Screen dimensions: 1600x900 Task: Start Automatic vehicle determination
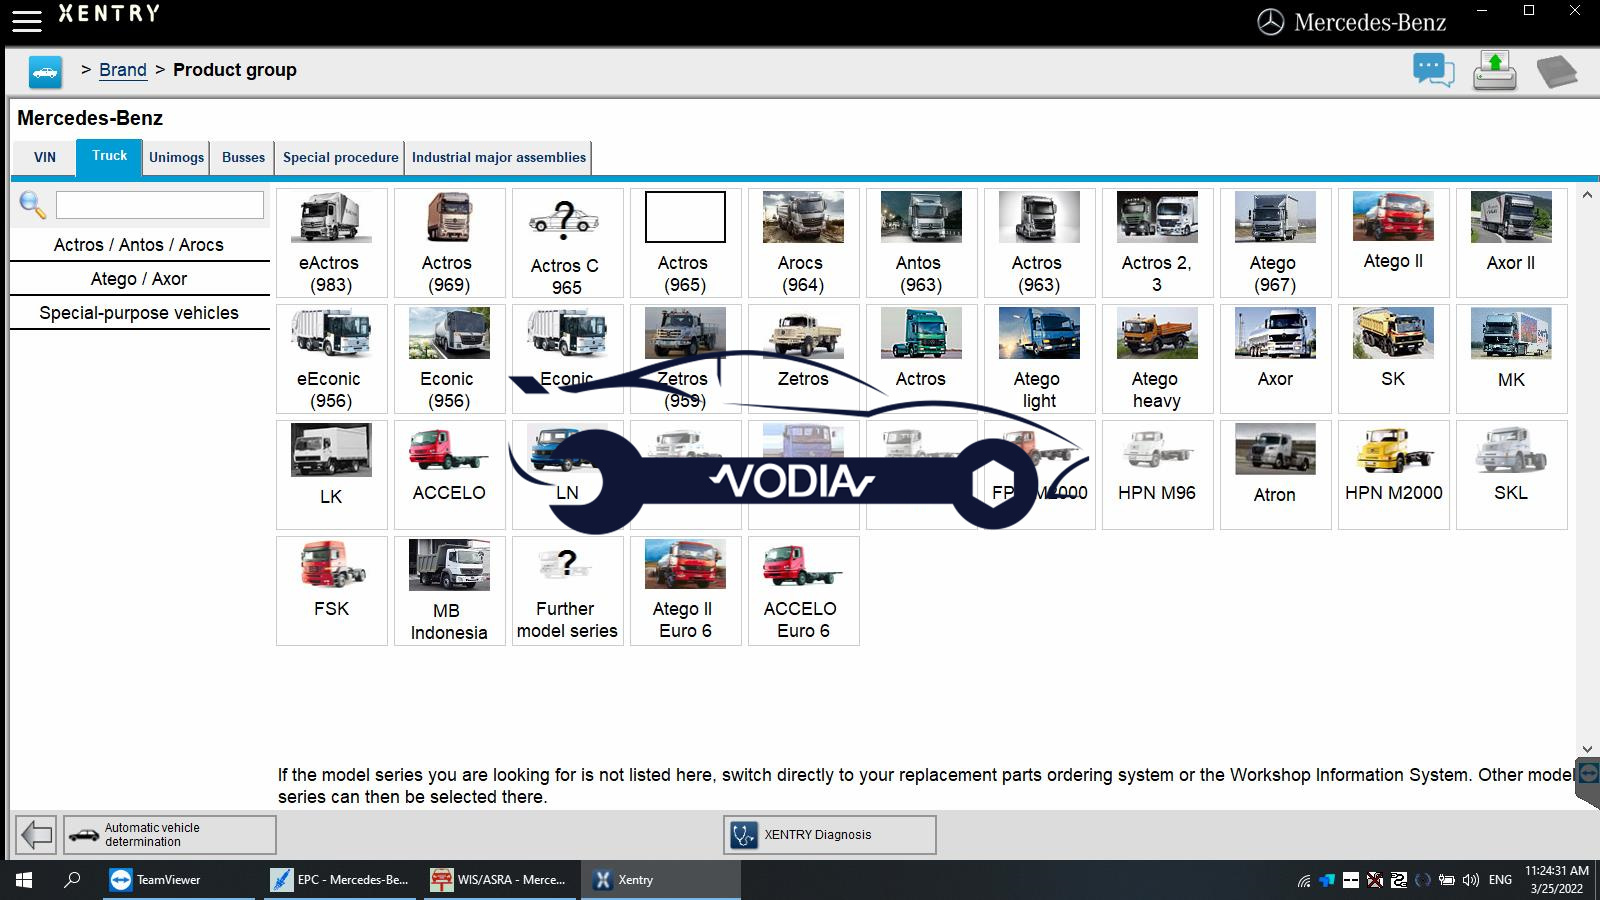click(x=170, y=835)
